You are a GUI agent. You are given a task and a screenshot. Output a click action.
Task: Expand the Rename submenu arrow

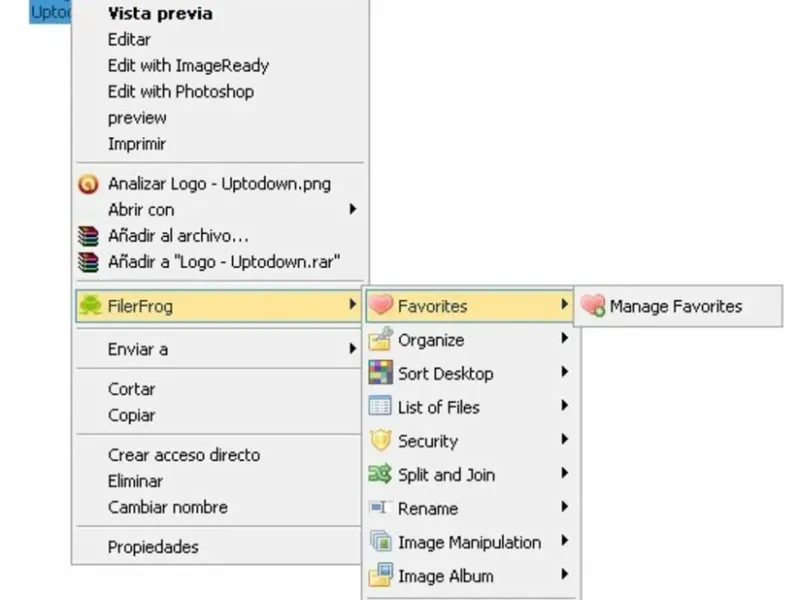565,508
